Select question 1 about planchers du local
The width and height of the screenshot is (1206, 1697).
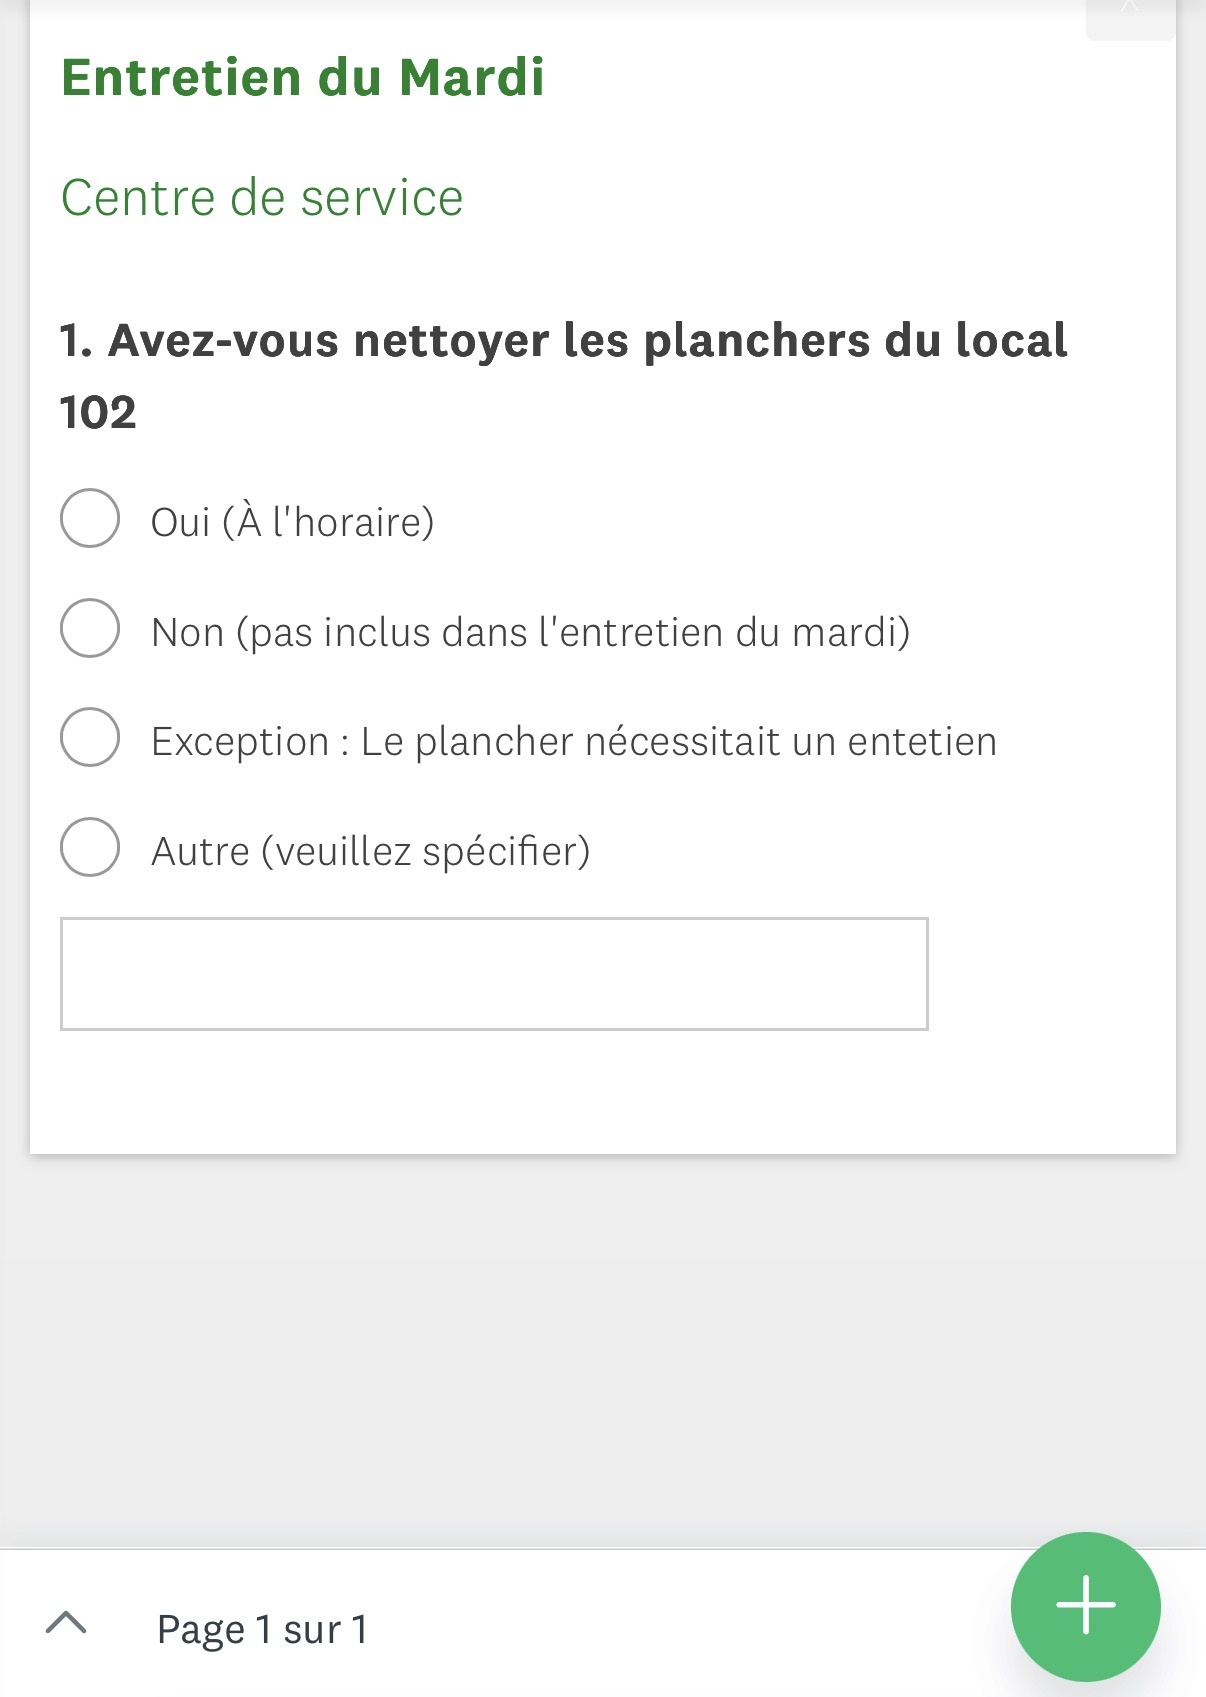pos(563,341)
